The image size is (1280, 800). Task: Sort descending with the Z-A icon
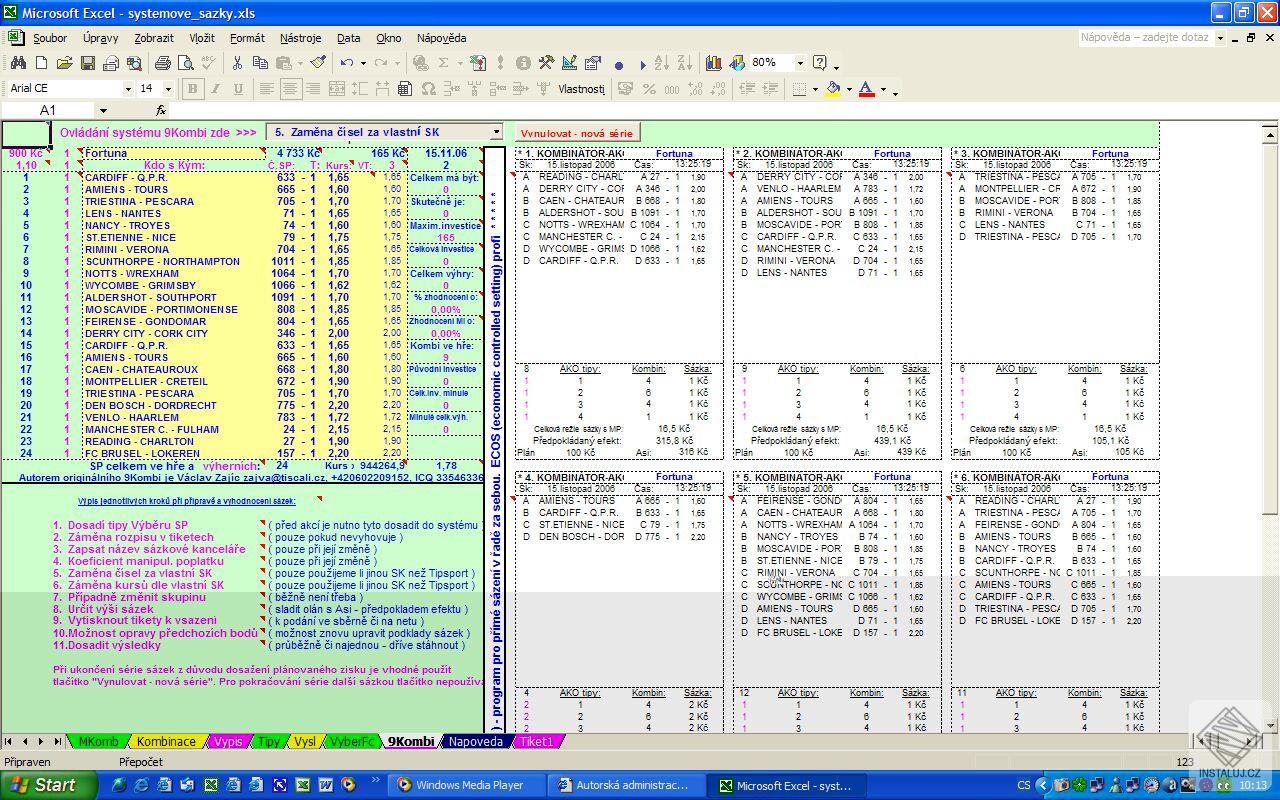click(684, 63)
